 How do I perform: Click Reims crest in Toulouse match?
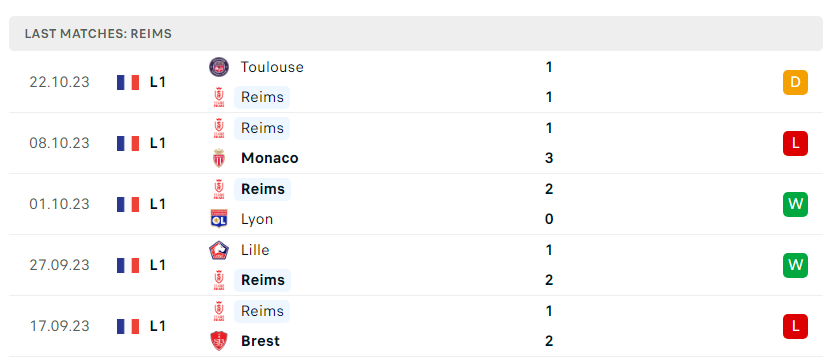219,97
